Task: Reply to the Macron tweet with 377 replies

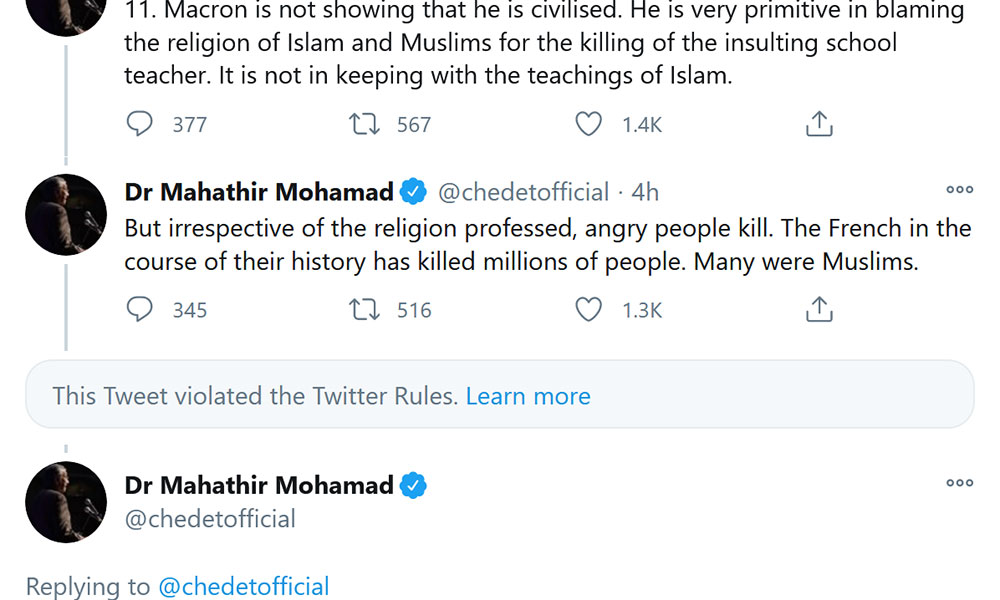Action: tap(140, 124)
